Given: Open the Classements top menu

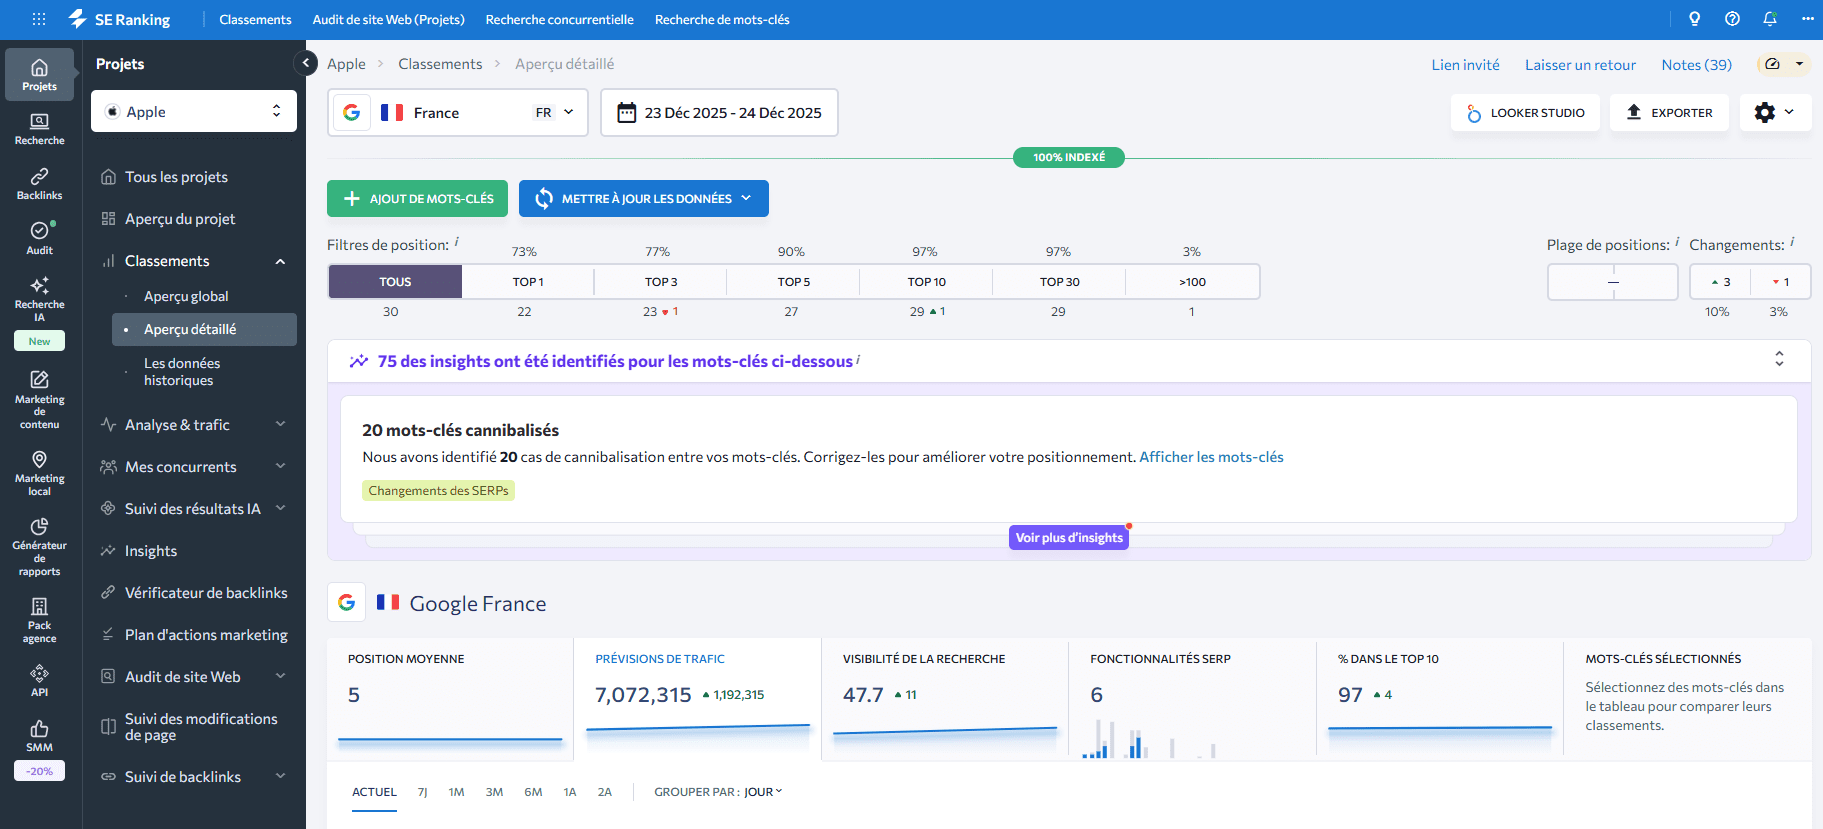Looking at the screenshot, I should click(x=255, y=19).
